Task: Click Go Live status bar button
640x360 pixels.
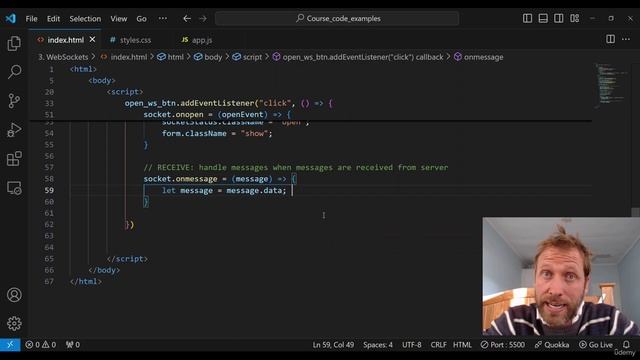Action: click(596, 344)
